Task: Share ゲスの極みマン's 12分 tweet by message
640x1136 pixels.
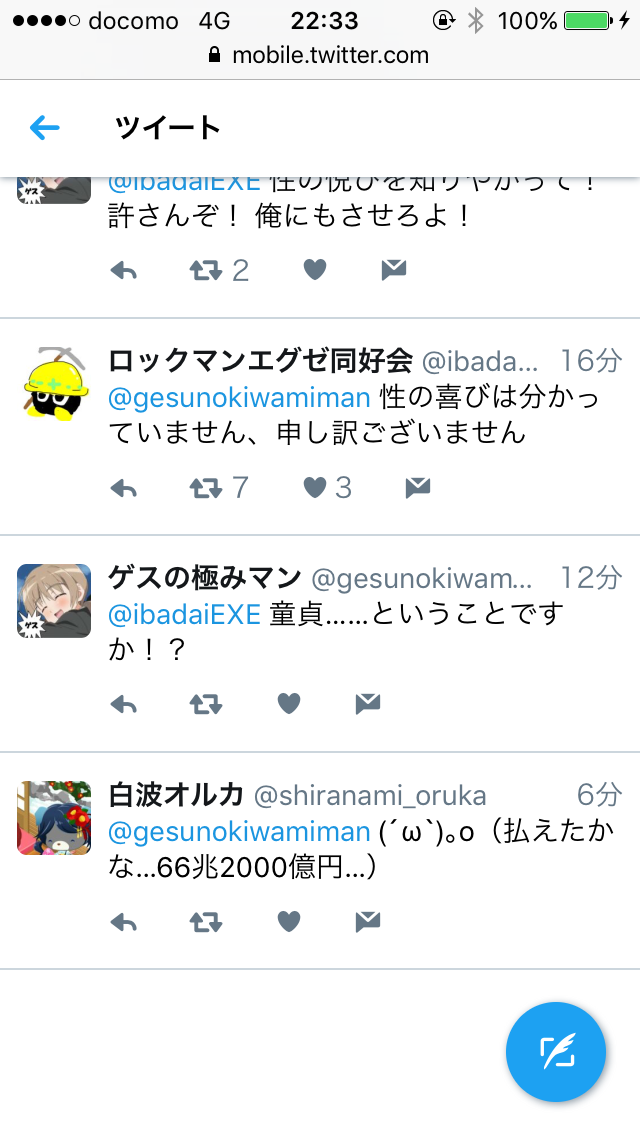Action: tap(368, 703)
